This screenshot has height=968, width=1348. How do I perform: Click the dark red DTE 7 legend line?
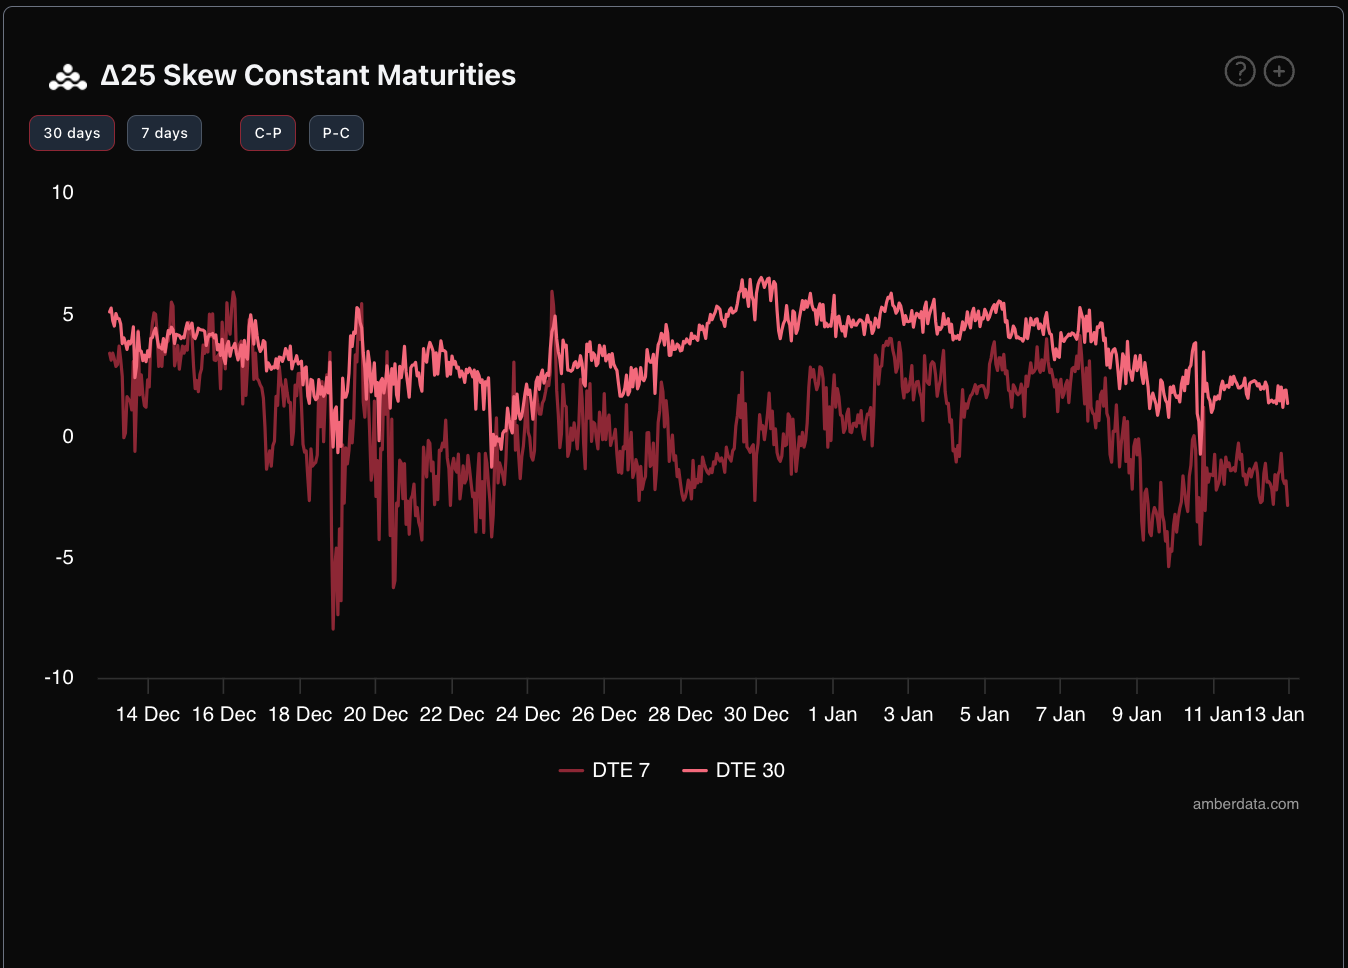(571, 770)
